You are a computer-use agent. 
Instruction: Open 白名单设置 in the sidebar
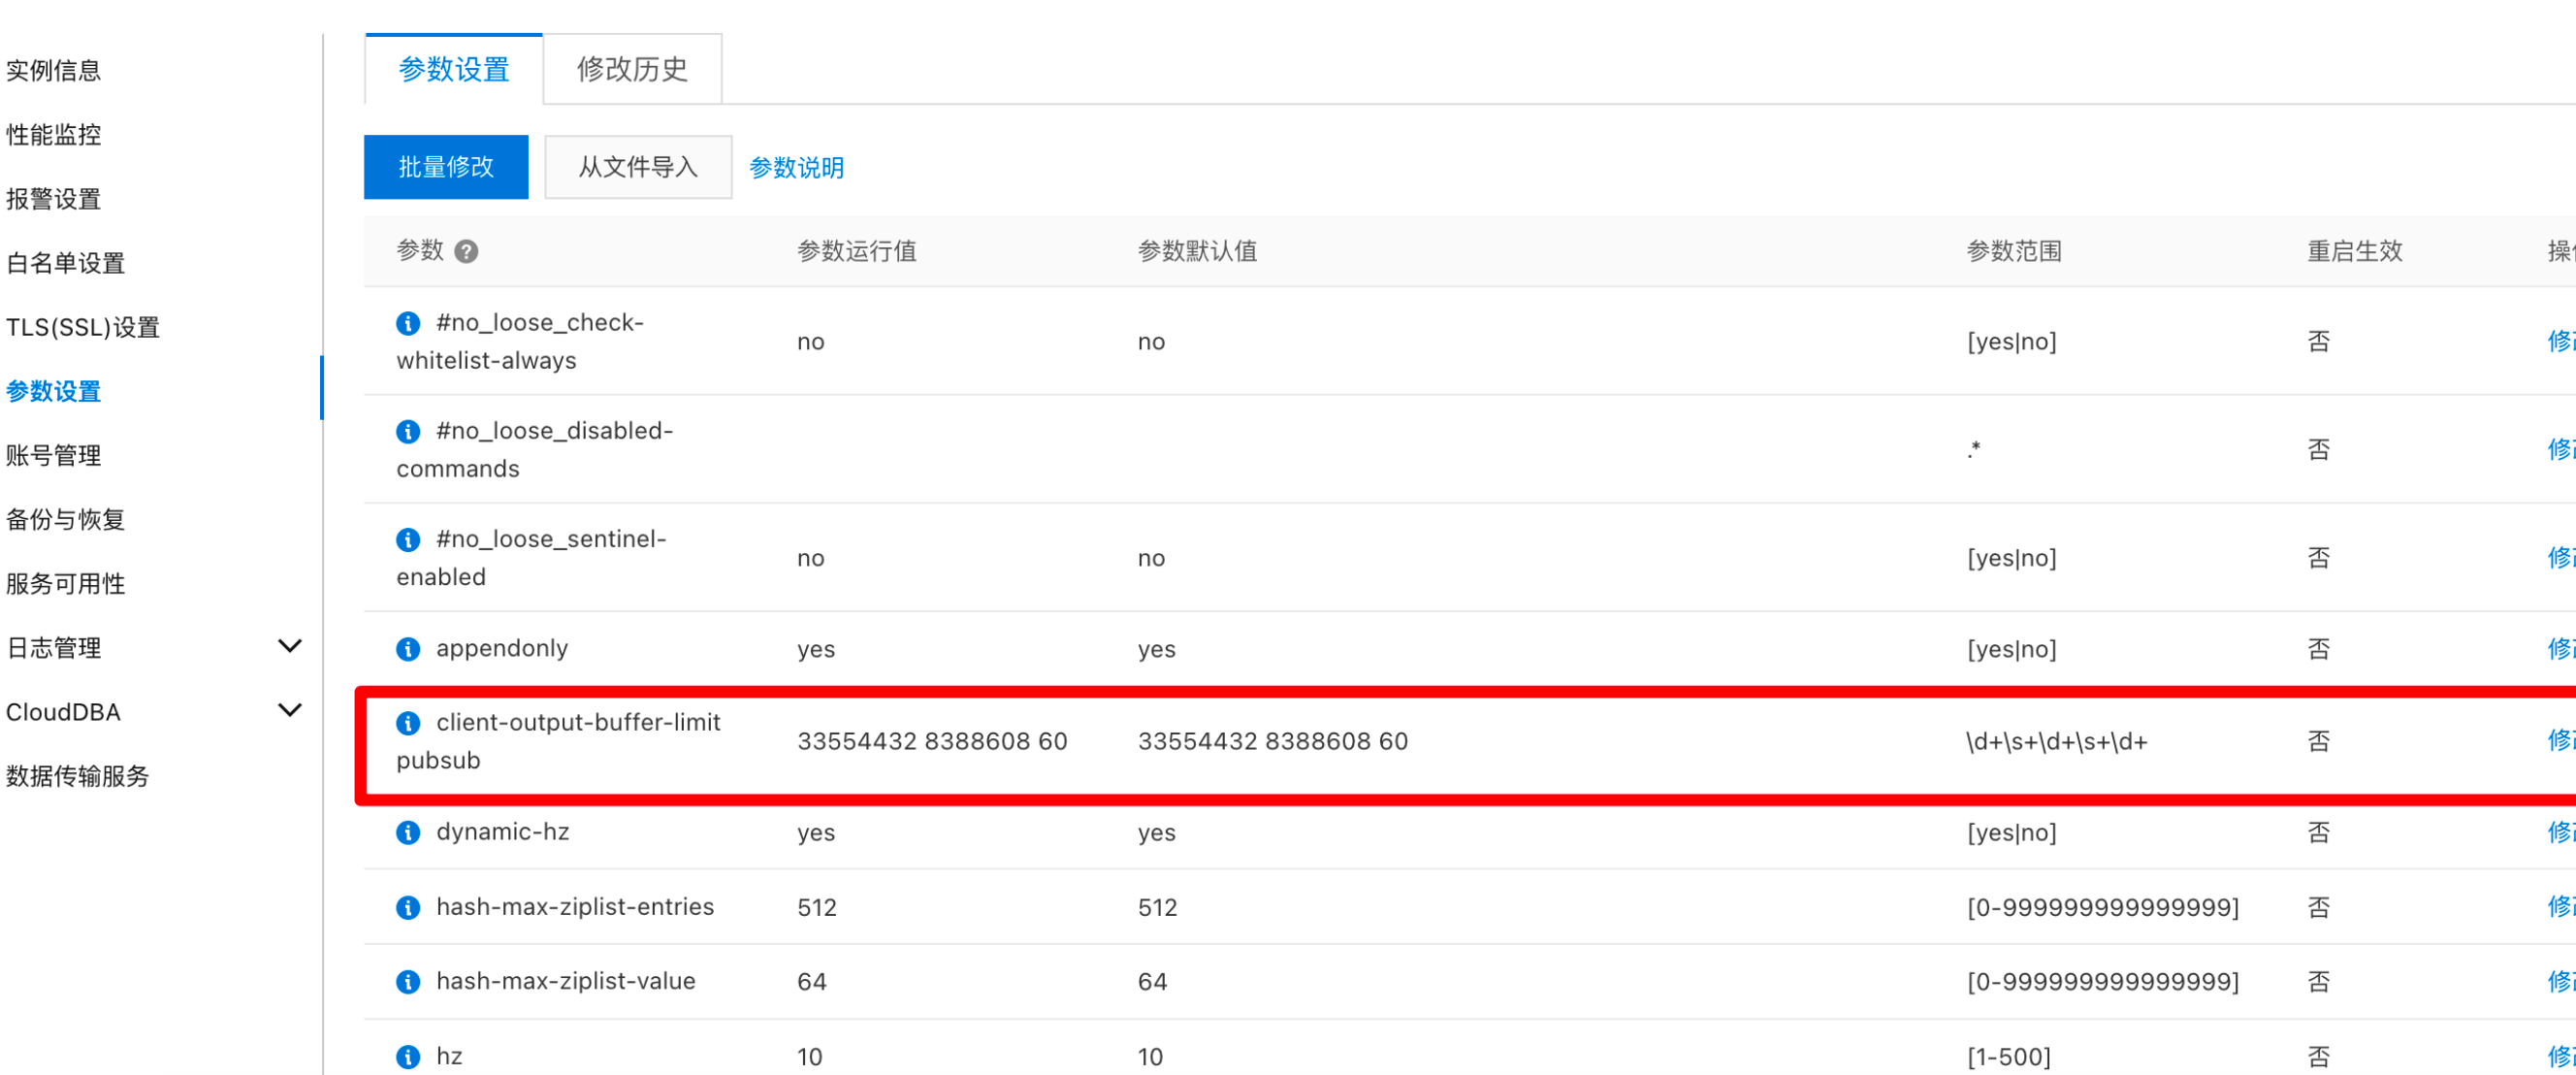coord(66,263)
